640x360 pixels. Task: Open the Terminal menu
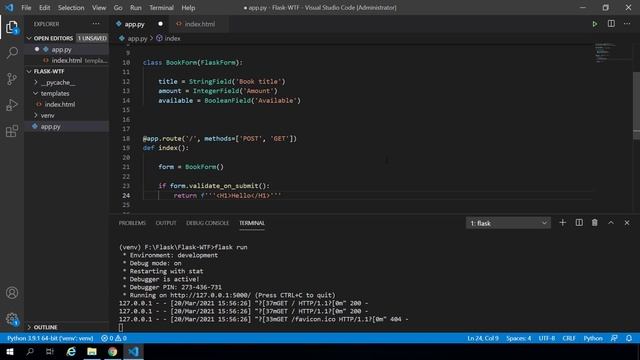pyautogui.click(x=161, y=8)
